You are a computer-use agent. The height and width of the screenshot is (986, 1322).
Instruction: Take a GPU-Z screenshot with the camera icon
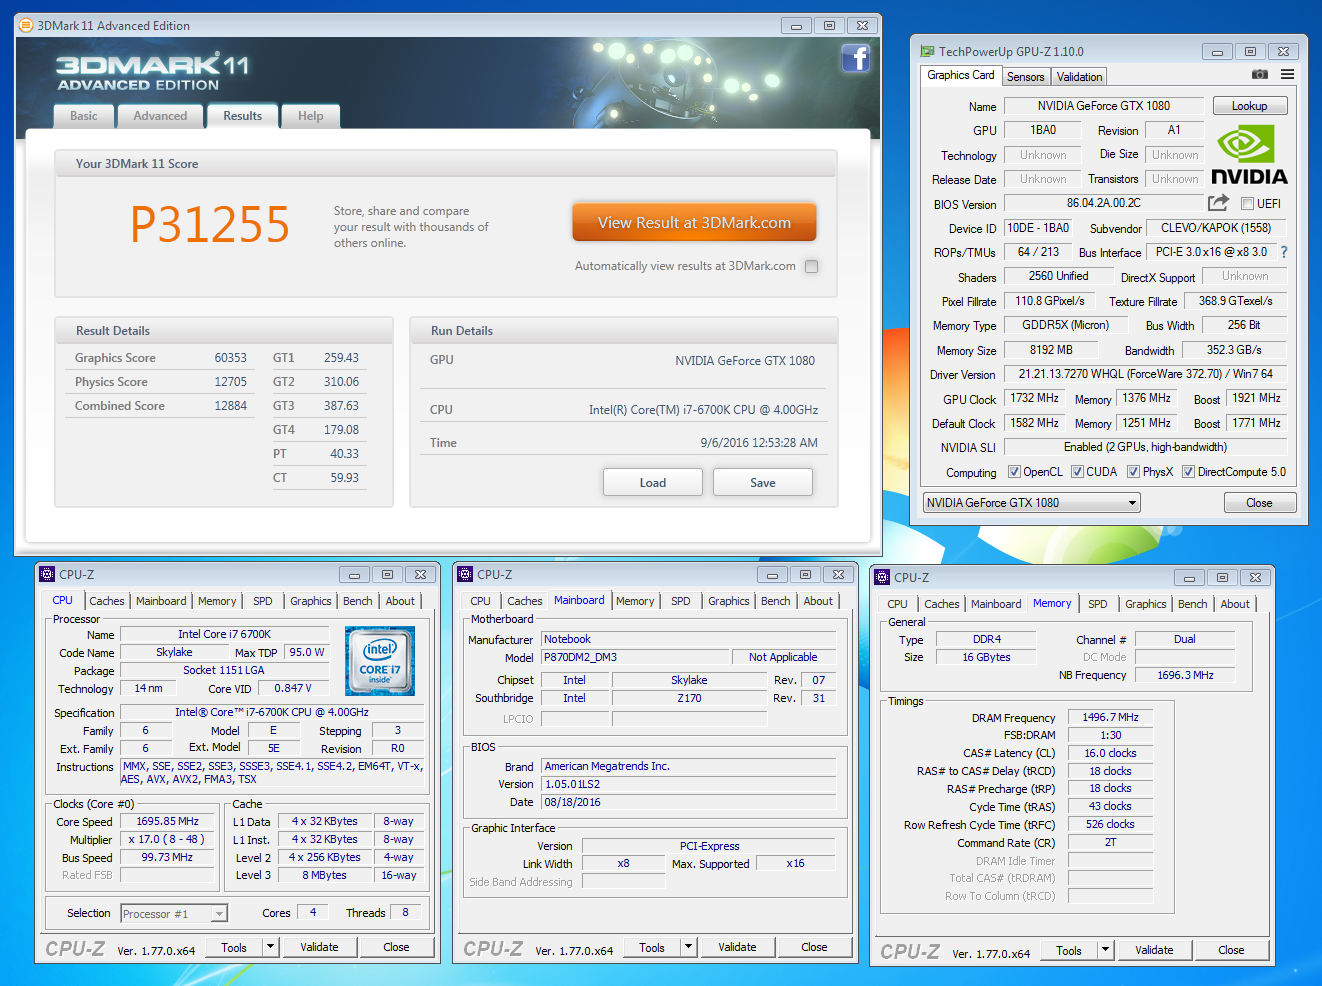tap(1260, 75)
